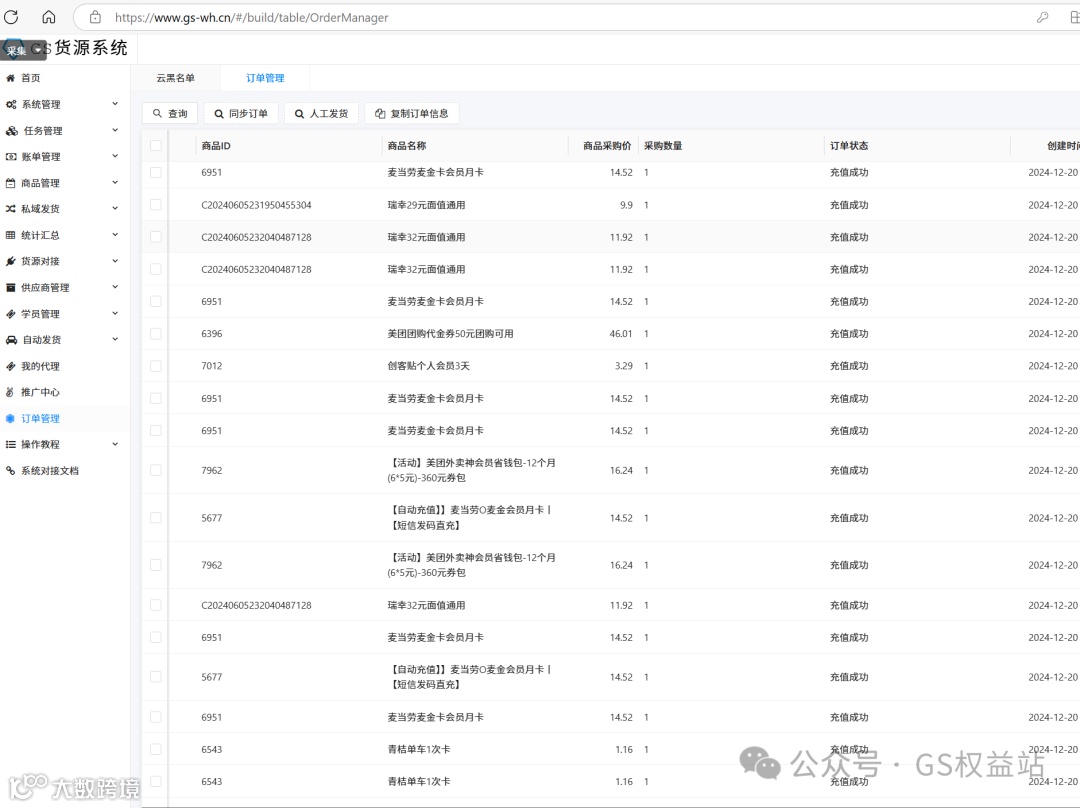Click the 人工发货 button

pos(322,114)
